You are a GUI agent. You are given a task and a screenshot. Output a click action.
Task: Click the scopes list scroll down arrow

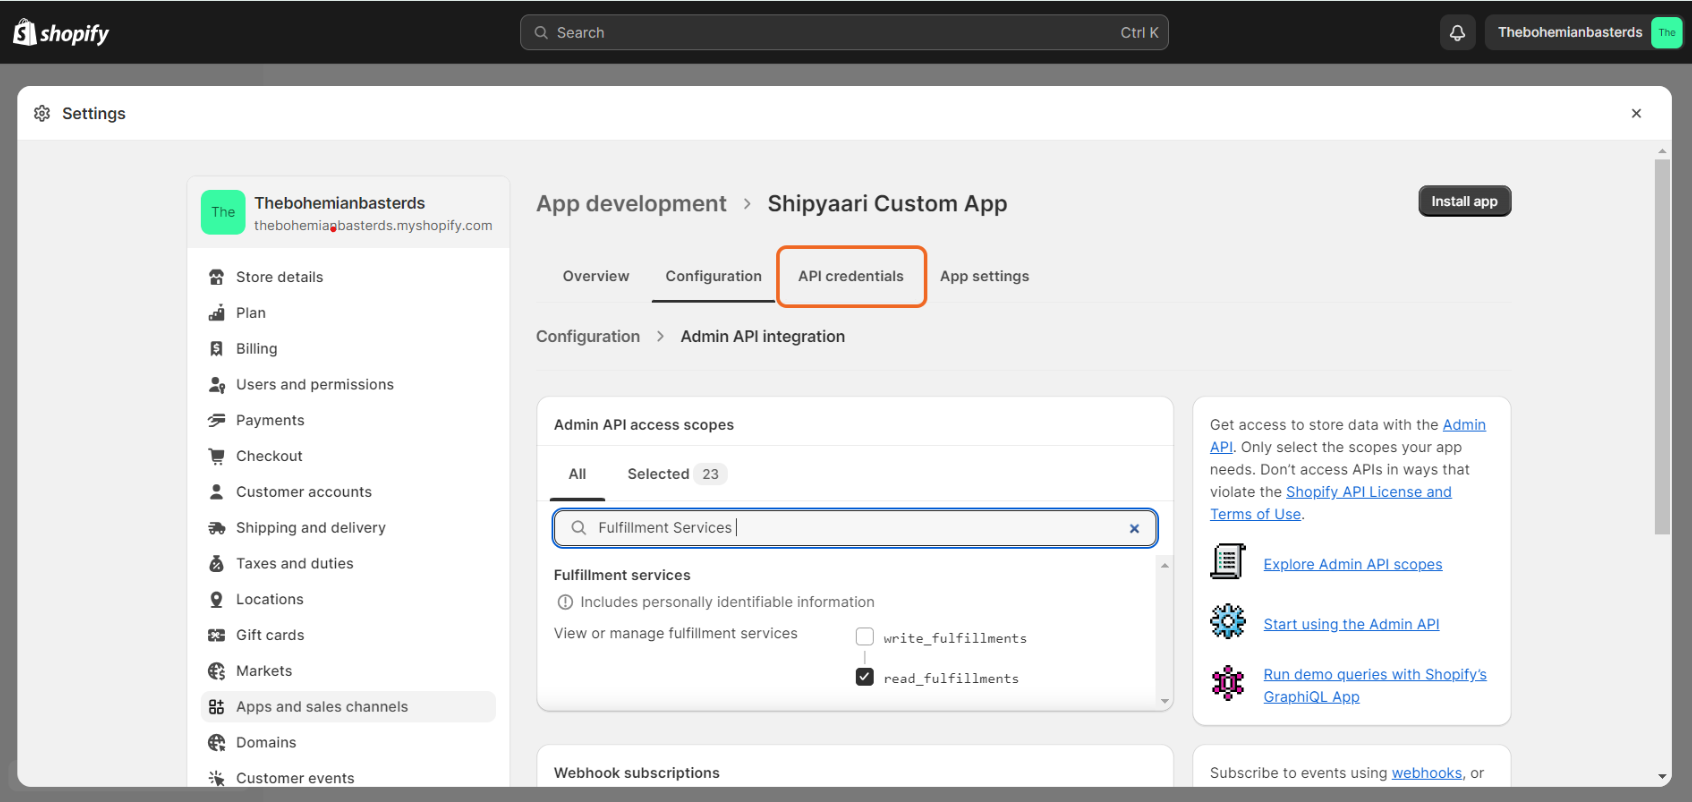[x=1164, y=701]
